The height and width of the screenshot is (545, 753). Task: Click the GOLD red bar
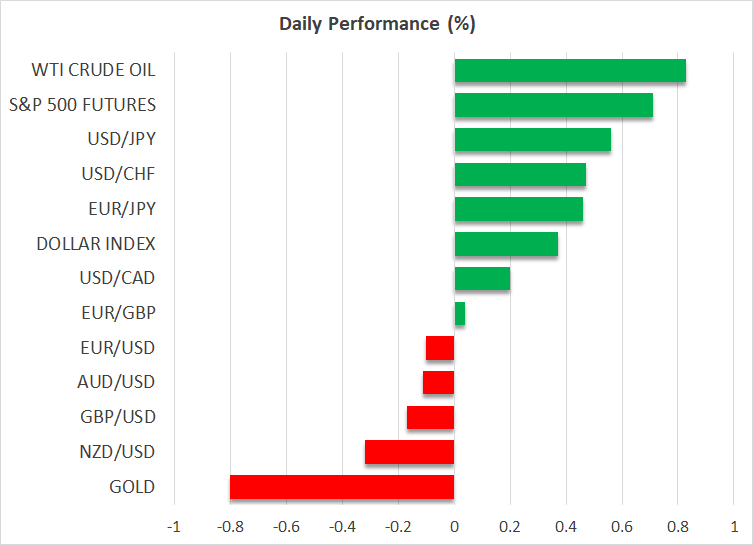(x=342, y=487)
